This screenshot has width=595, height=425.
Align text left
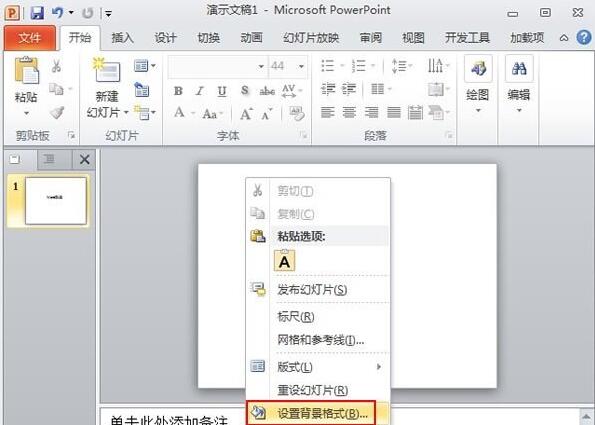coord(328,112)
